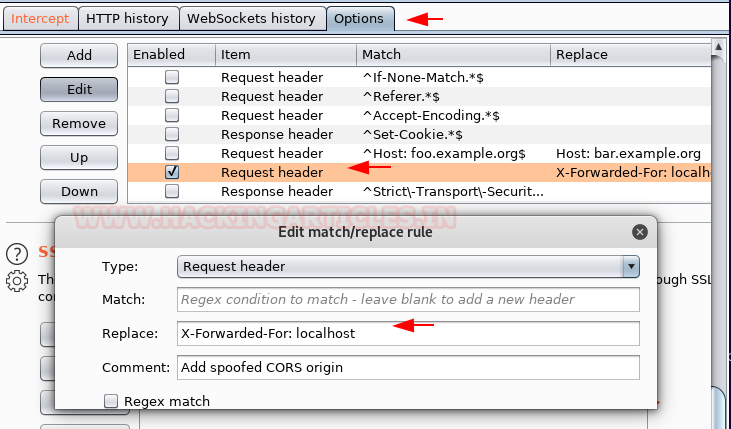Click the Request header type combo box

tap(400, 266)
